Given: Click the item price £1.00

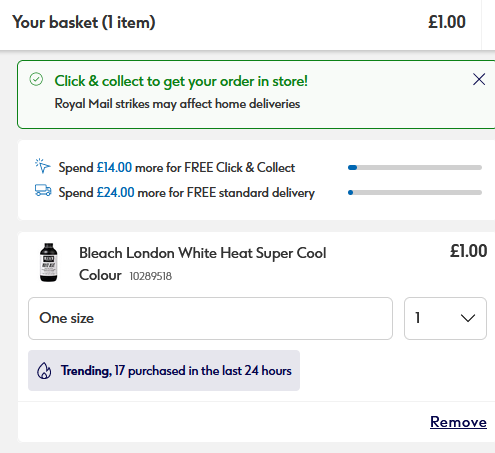Looking at the screenshot, I should [468, 251].
